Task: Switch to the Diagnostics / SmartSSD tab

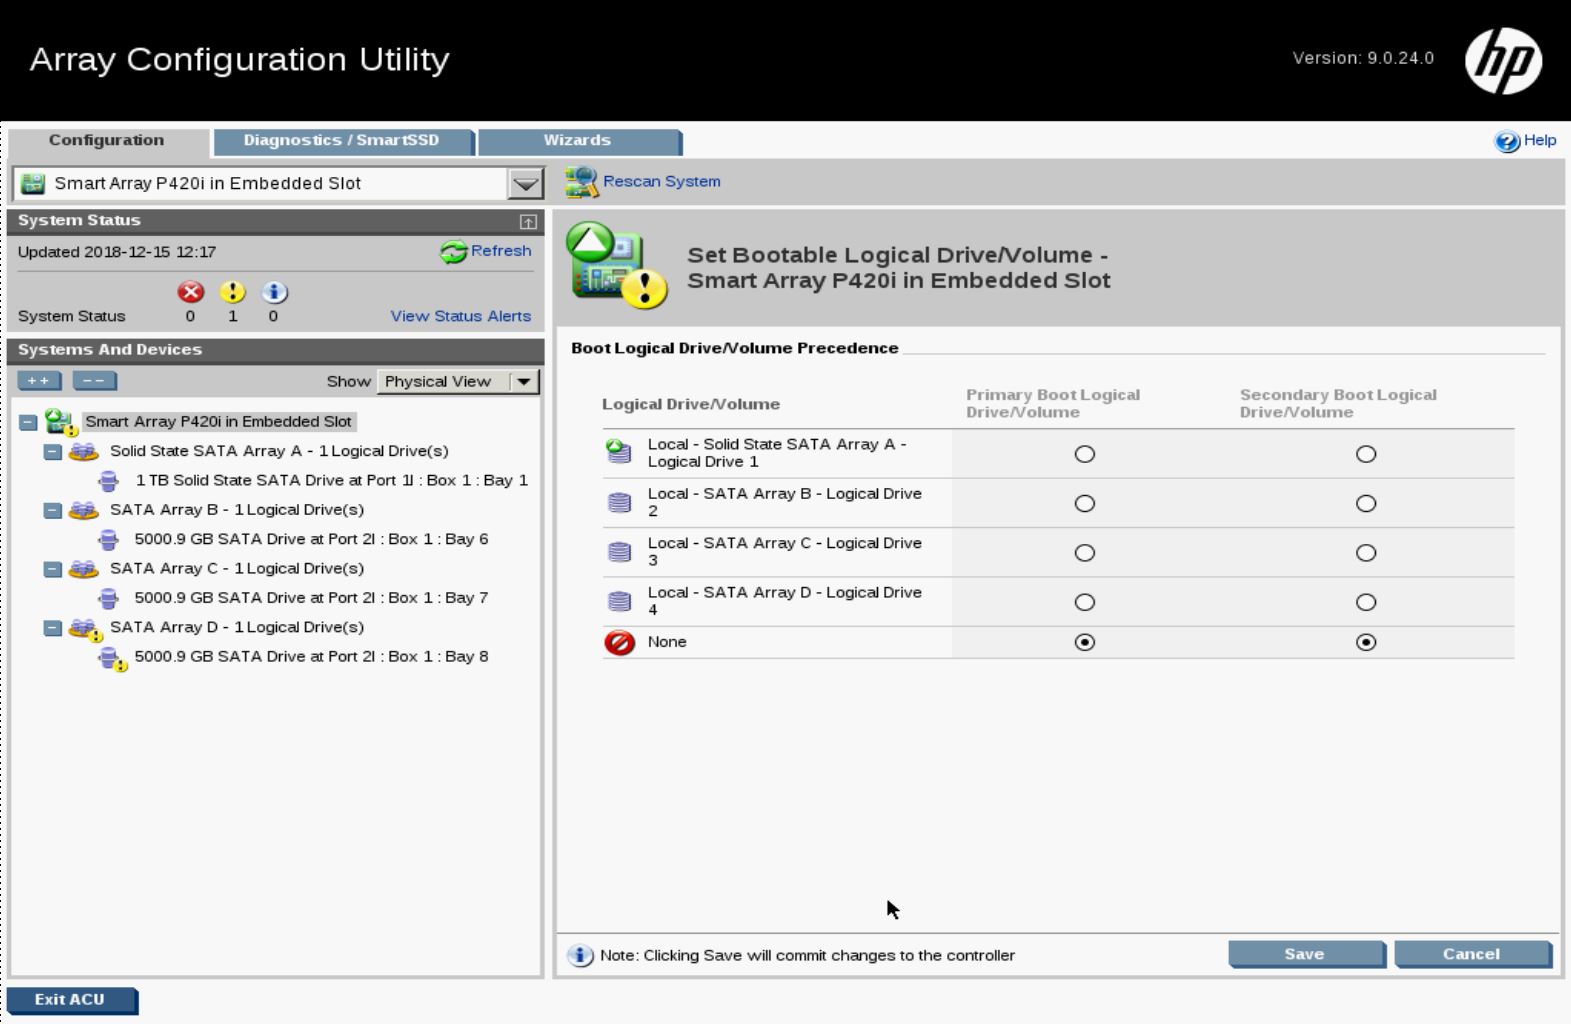Action: click(341, 141)
